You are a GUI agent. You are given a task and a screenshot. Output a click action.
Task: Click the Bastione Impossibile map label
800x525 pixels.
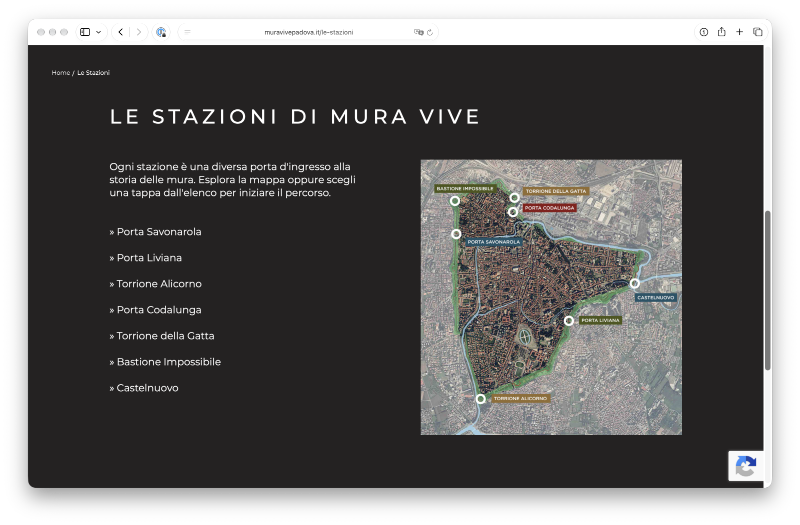[x=465, y=189]
